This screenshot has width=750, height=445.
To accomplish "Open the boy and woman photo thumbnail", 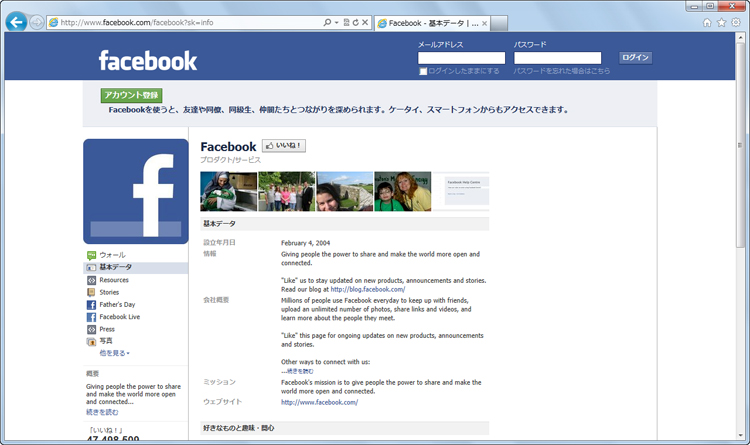I will (402, 191).
